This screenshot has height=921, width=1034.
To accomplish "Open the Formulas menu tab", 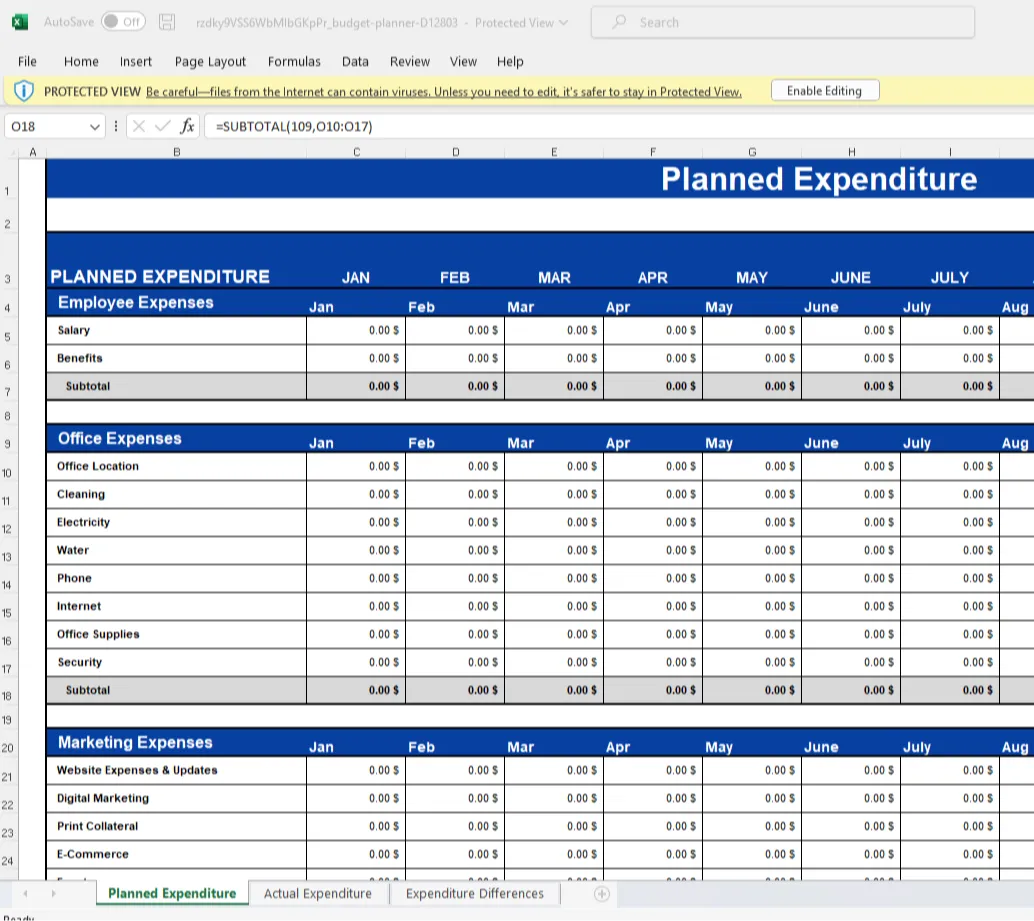I will click(294, 61).
